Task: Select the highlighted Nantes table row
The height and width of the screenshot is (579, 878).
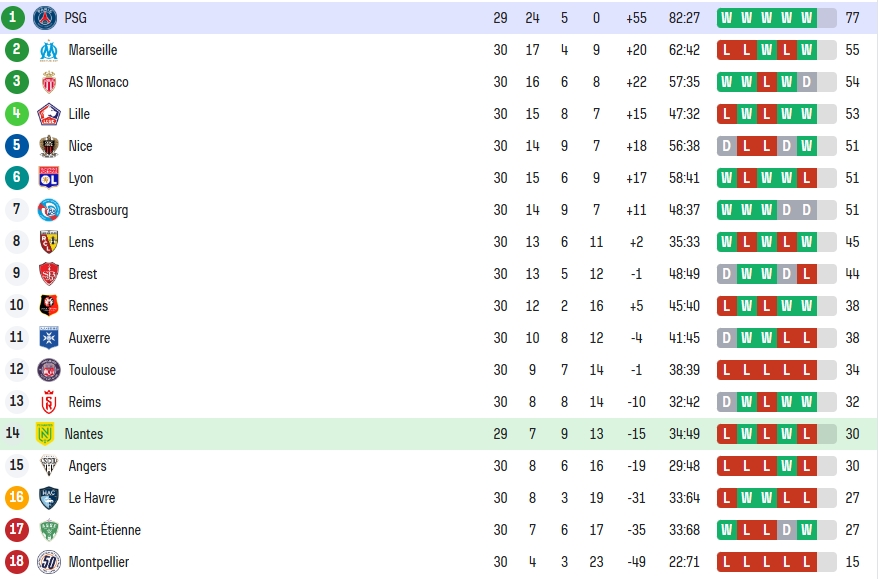Action: pos(439,433)
